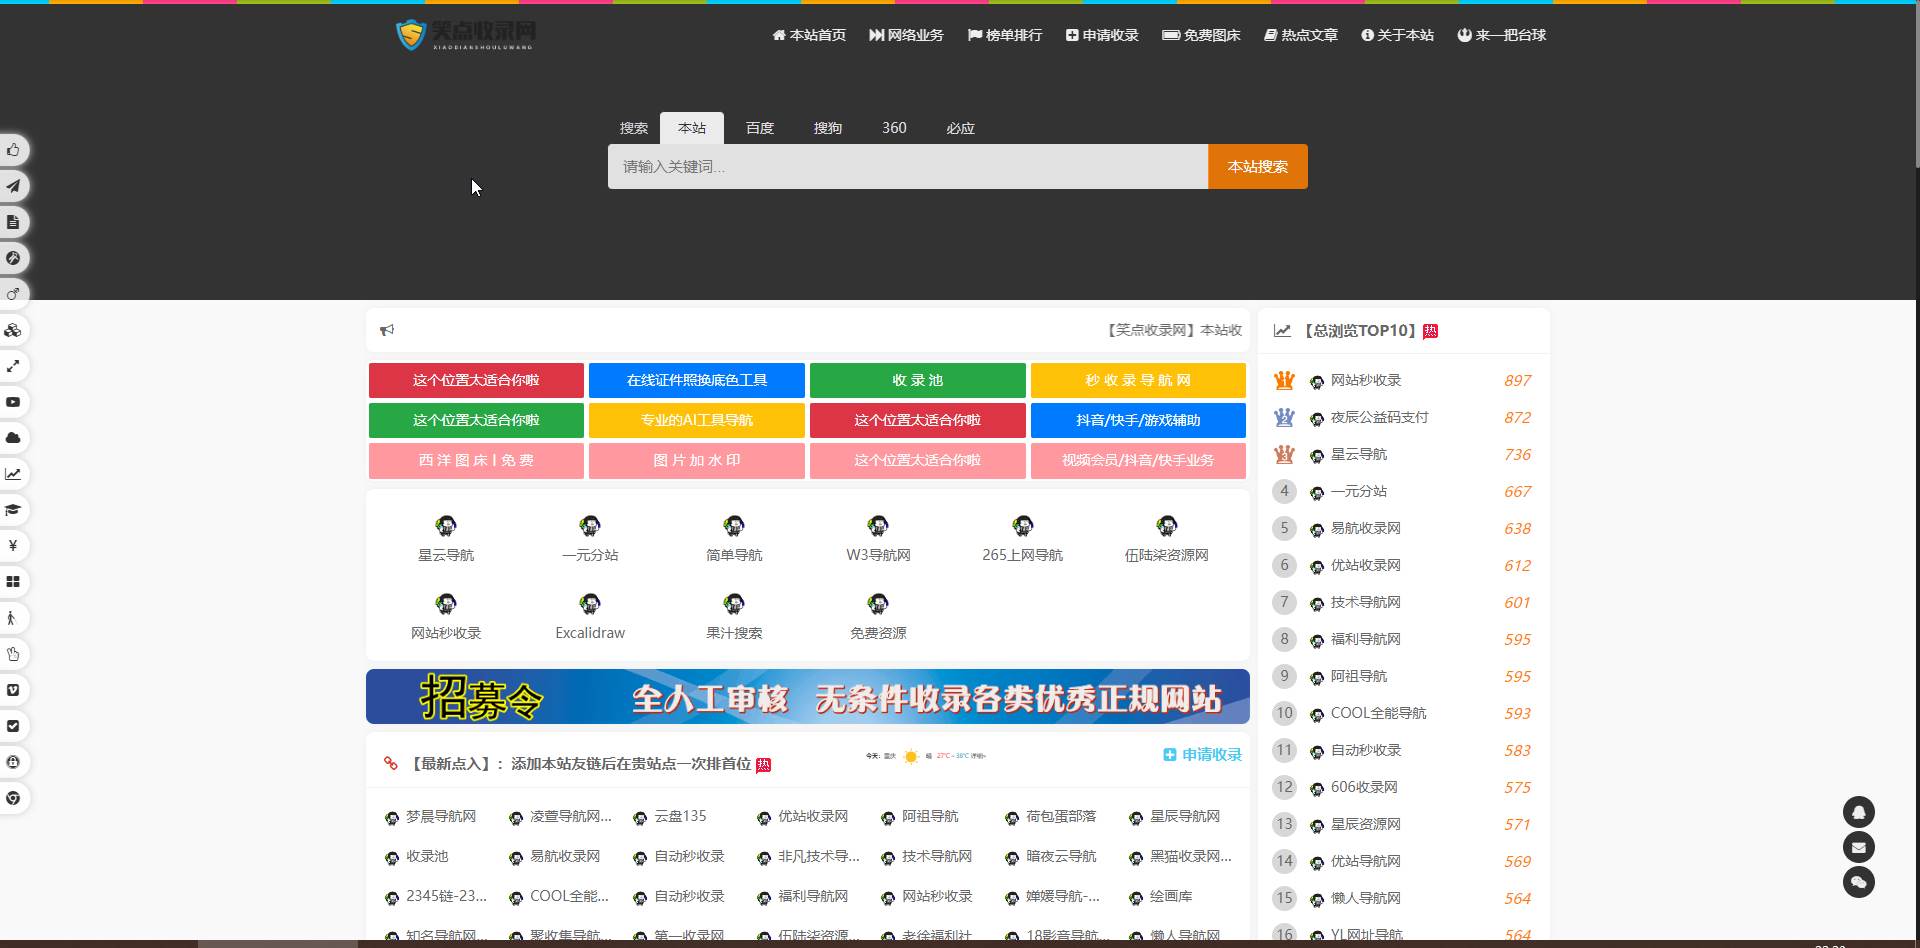This screenshot has height=948, width=1920.
Task: Click the 笑点收录网 site logo
Action: point(466,35)
